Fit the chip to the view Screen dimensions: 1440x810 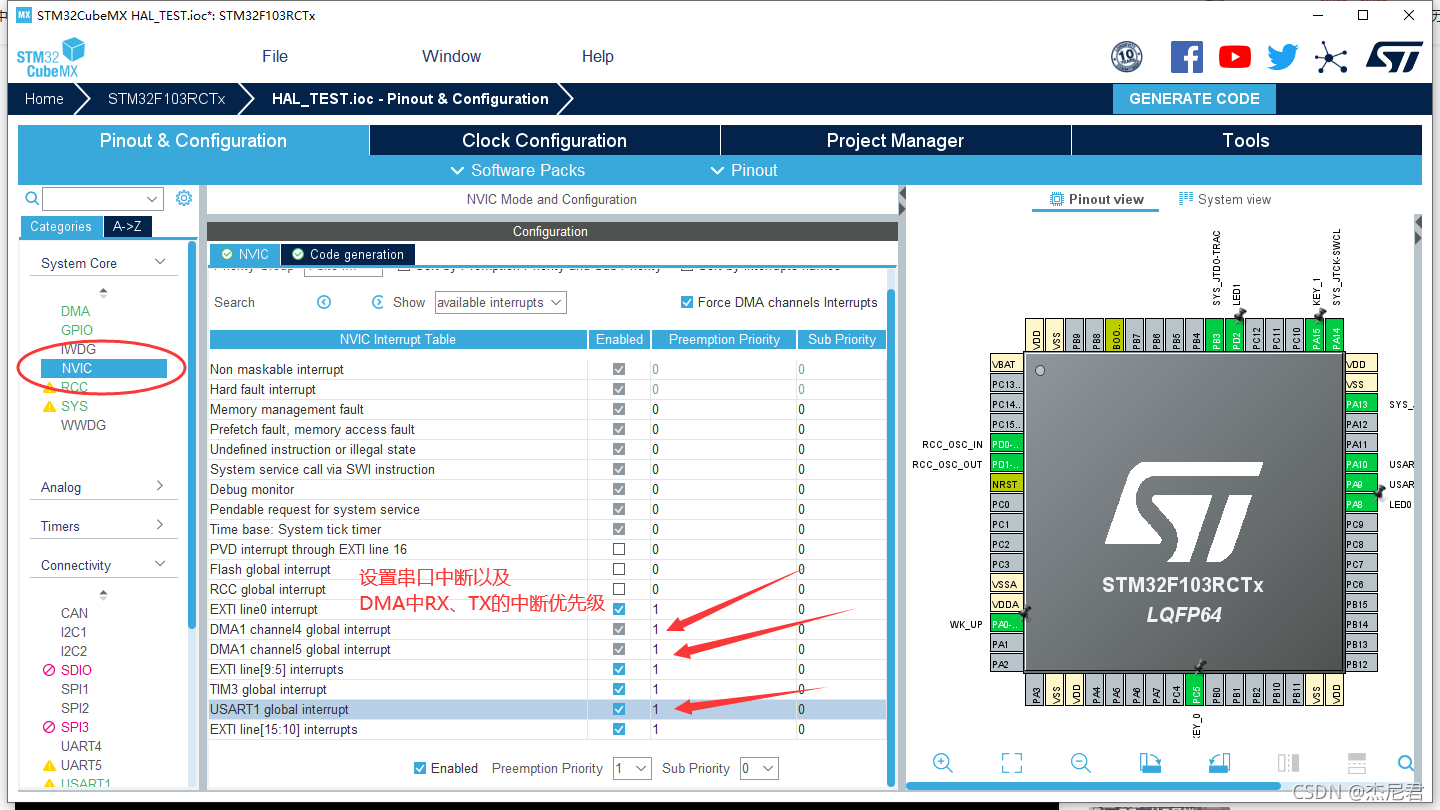click(x=1012, y=763)
